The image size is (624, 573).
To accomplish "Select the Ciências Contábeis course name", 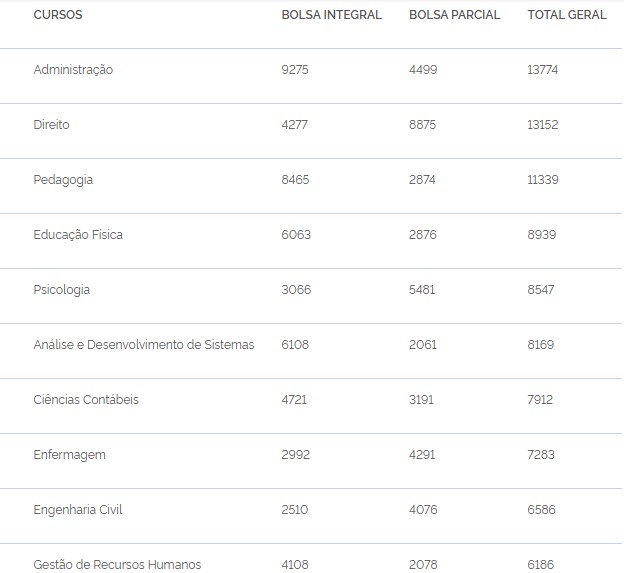I will [x=86, y=400].
